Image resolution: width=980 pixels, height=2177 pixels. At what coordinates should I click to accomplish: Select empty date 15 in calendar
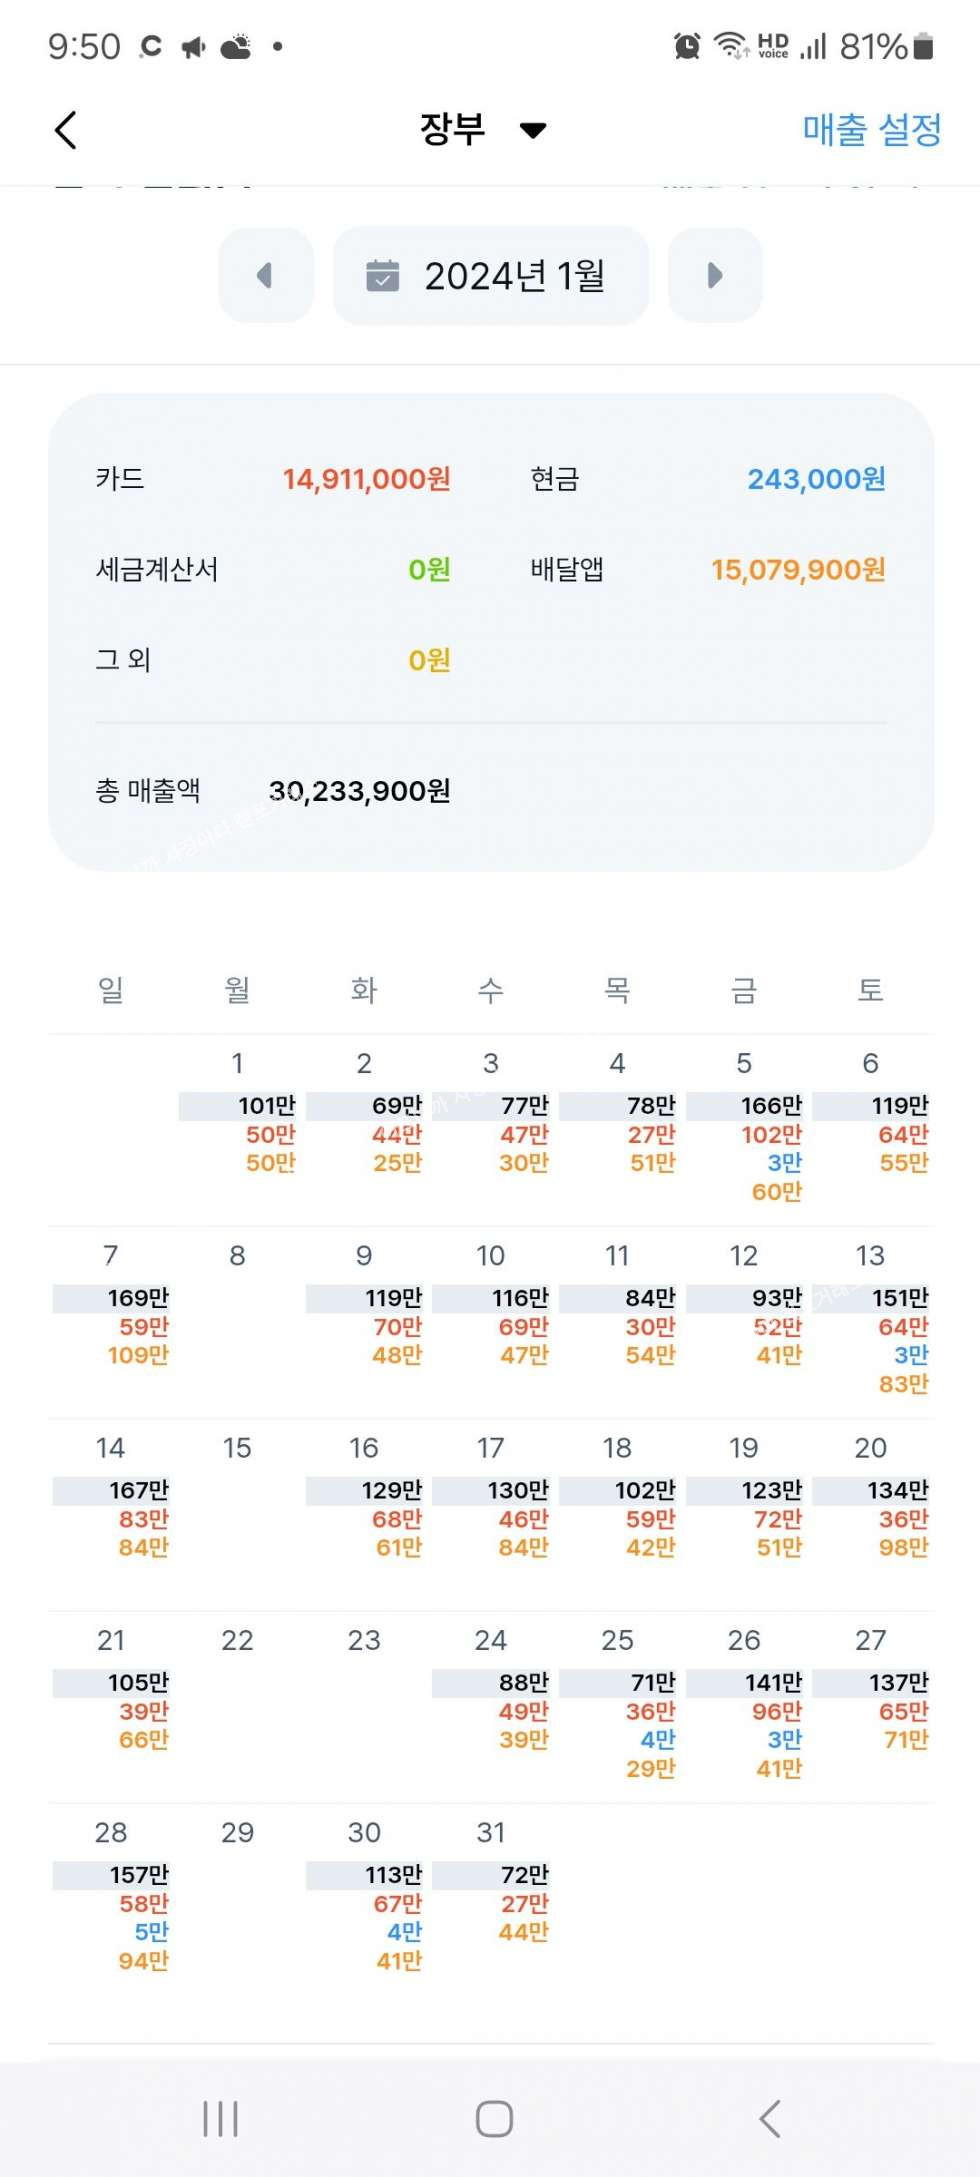click(237, 1448)
